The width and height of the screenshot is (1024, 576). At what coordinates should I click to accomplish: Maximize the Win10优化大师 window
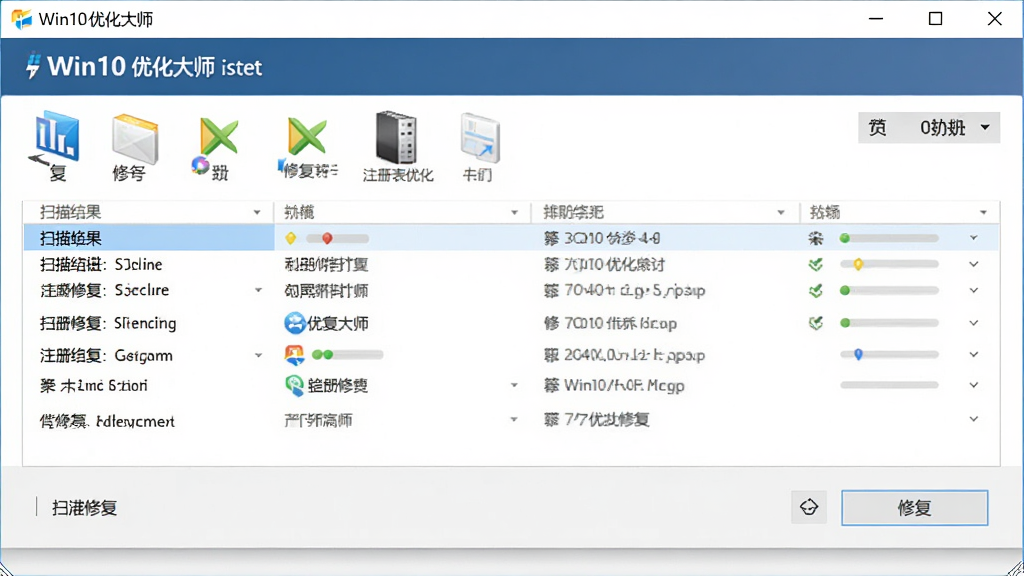pyautogui.click(x=935, y=19)
